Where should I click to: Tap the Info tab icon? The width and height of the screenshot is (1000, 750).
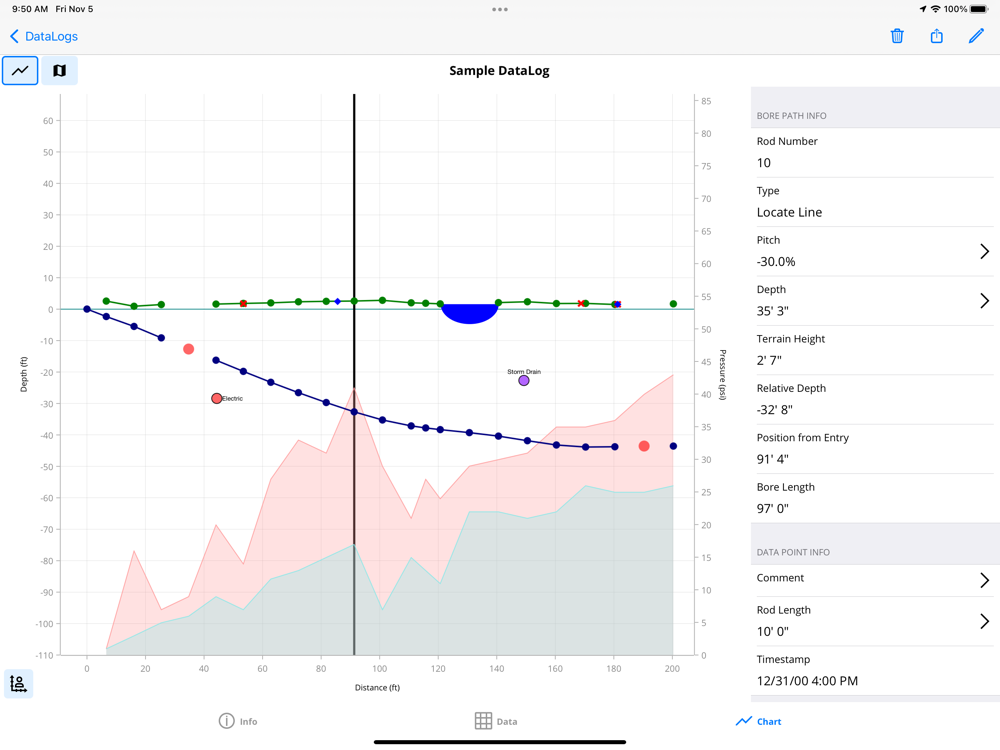coord(227,721)
